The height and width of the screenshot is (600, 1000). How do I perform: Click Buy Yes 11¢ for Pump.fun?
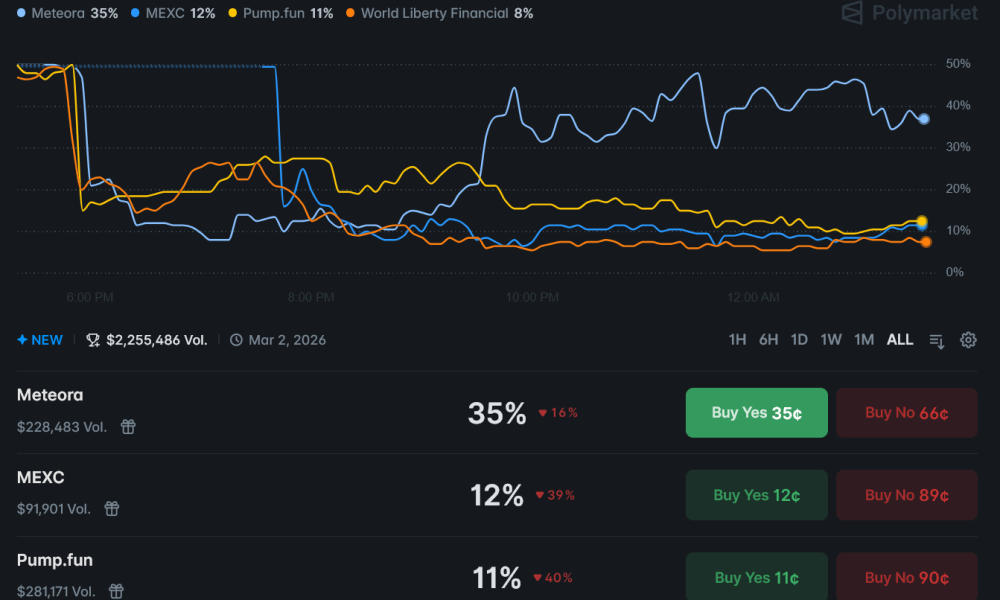pos(756,577)
